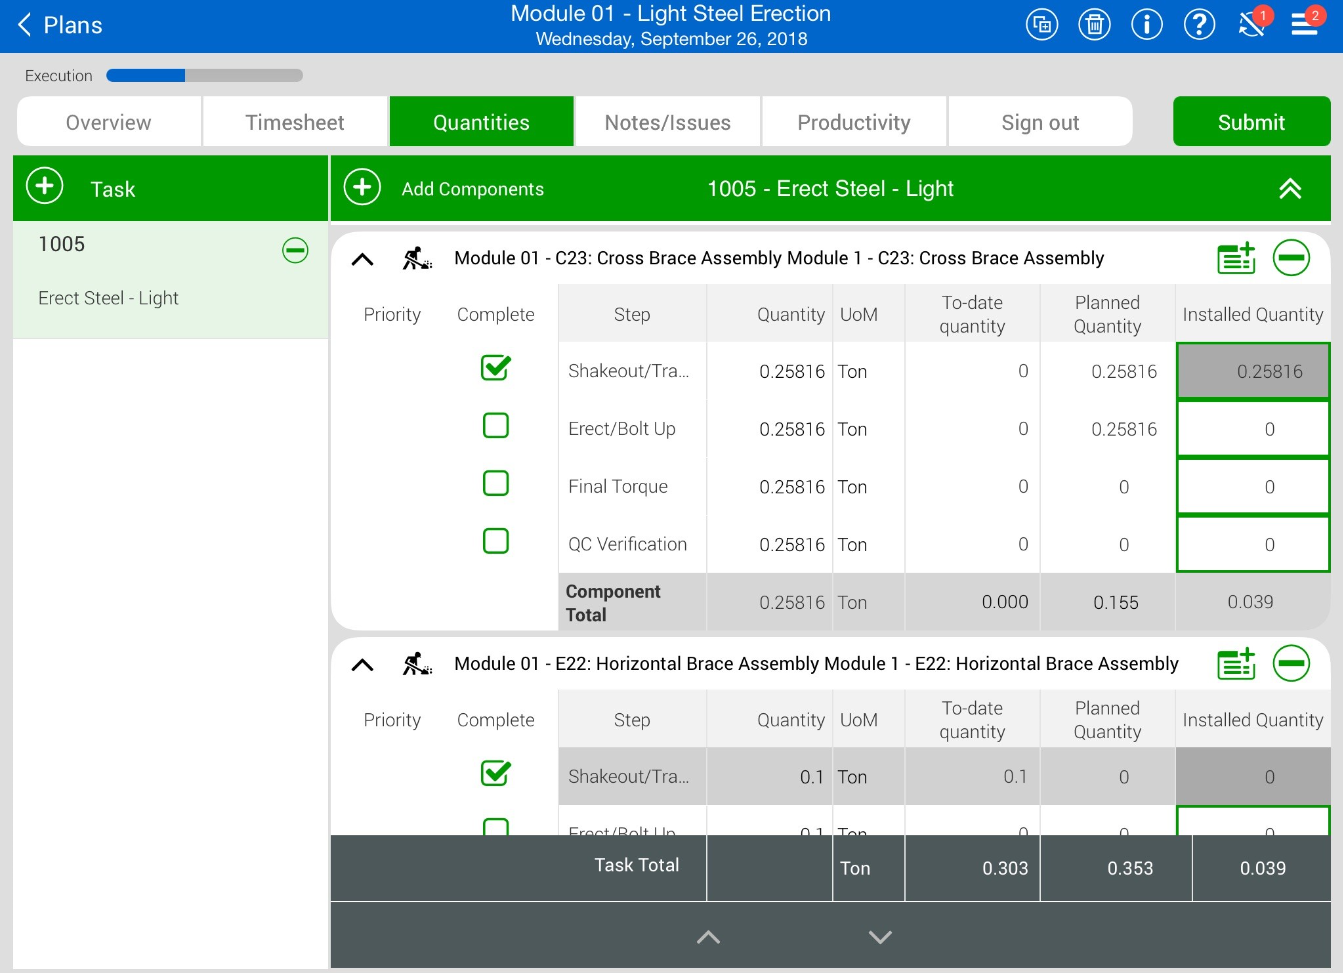Open the hamburger menu with badge
The width and height of the screenshot is (1343, 973).
1305,25
